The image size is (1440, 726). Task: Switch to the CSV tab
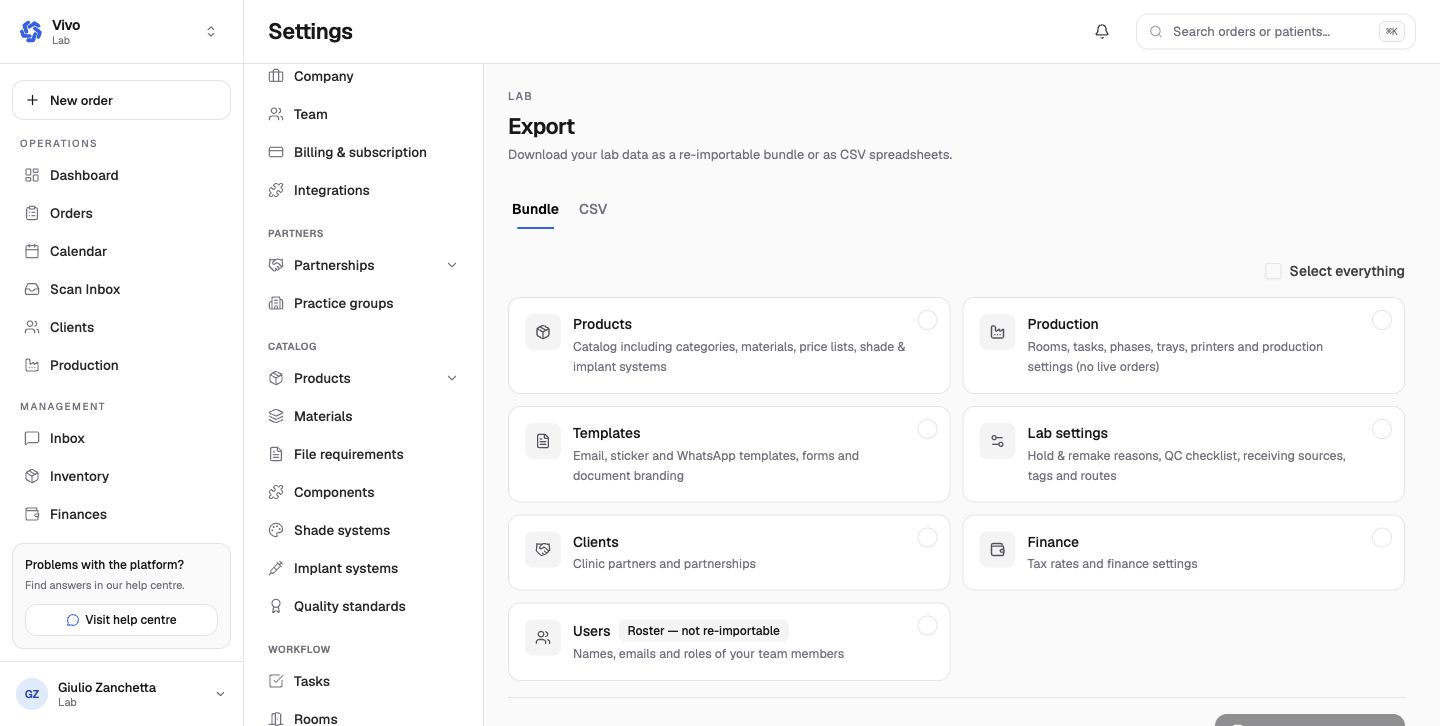pos(593,209)
